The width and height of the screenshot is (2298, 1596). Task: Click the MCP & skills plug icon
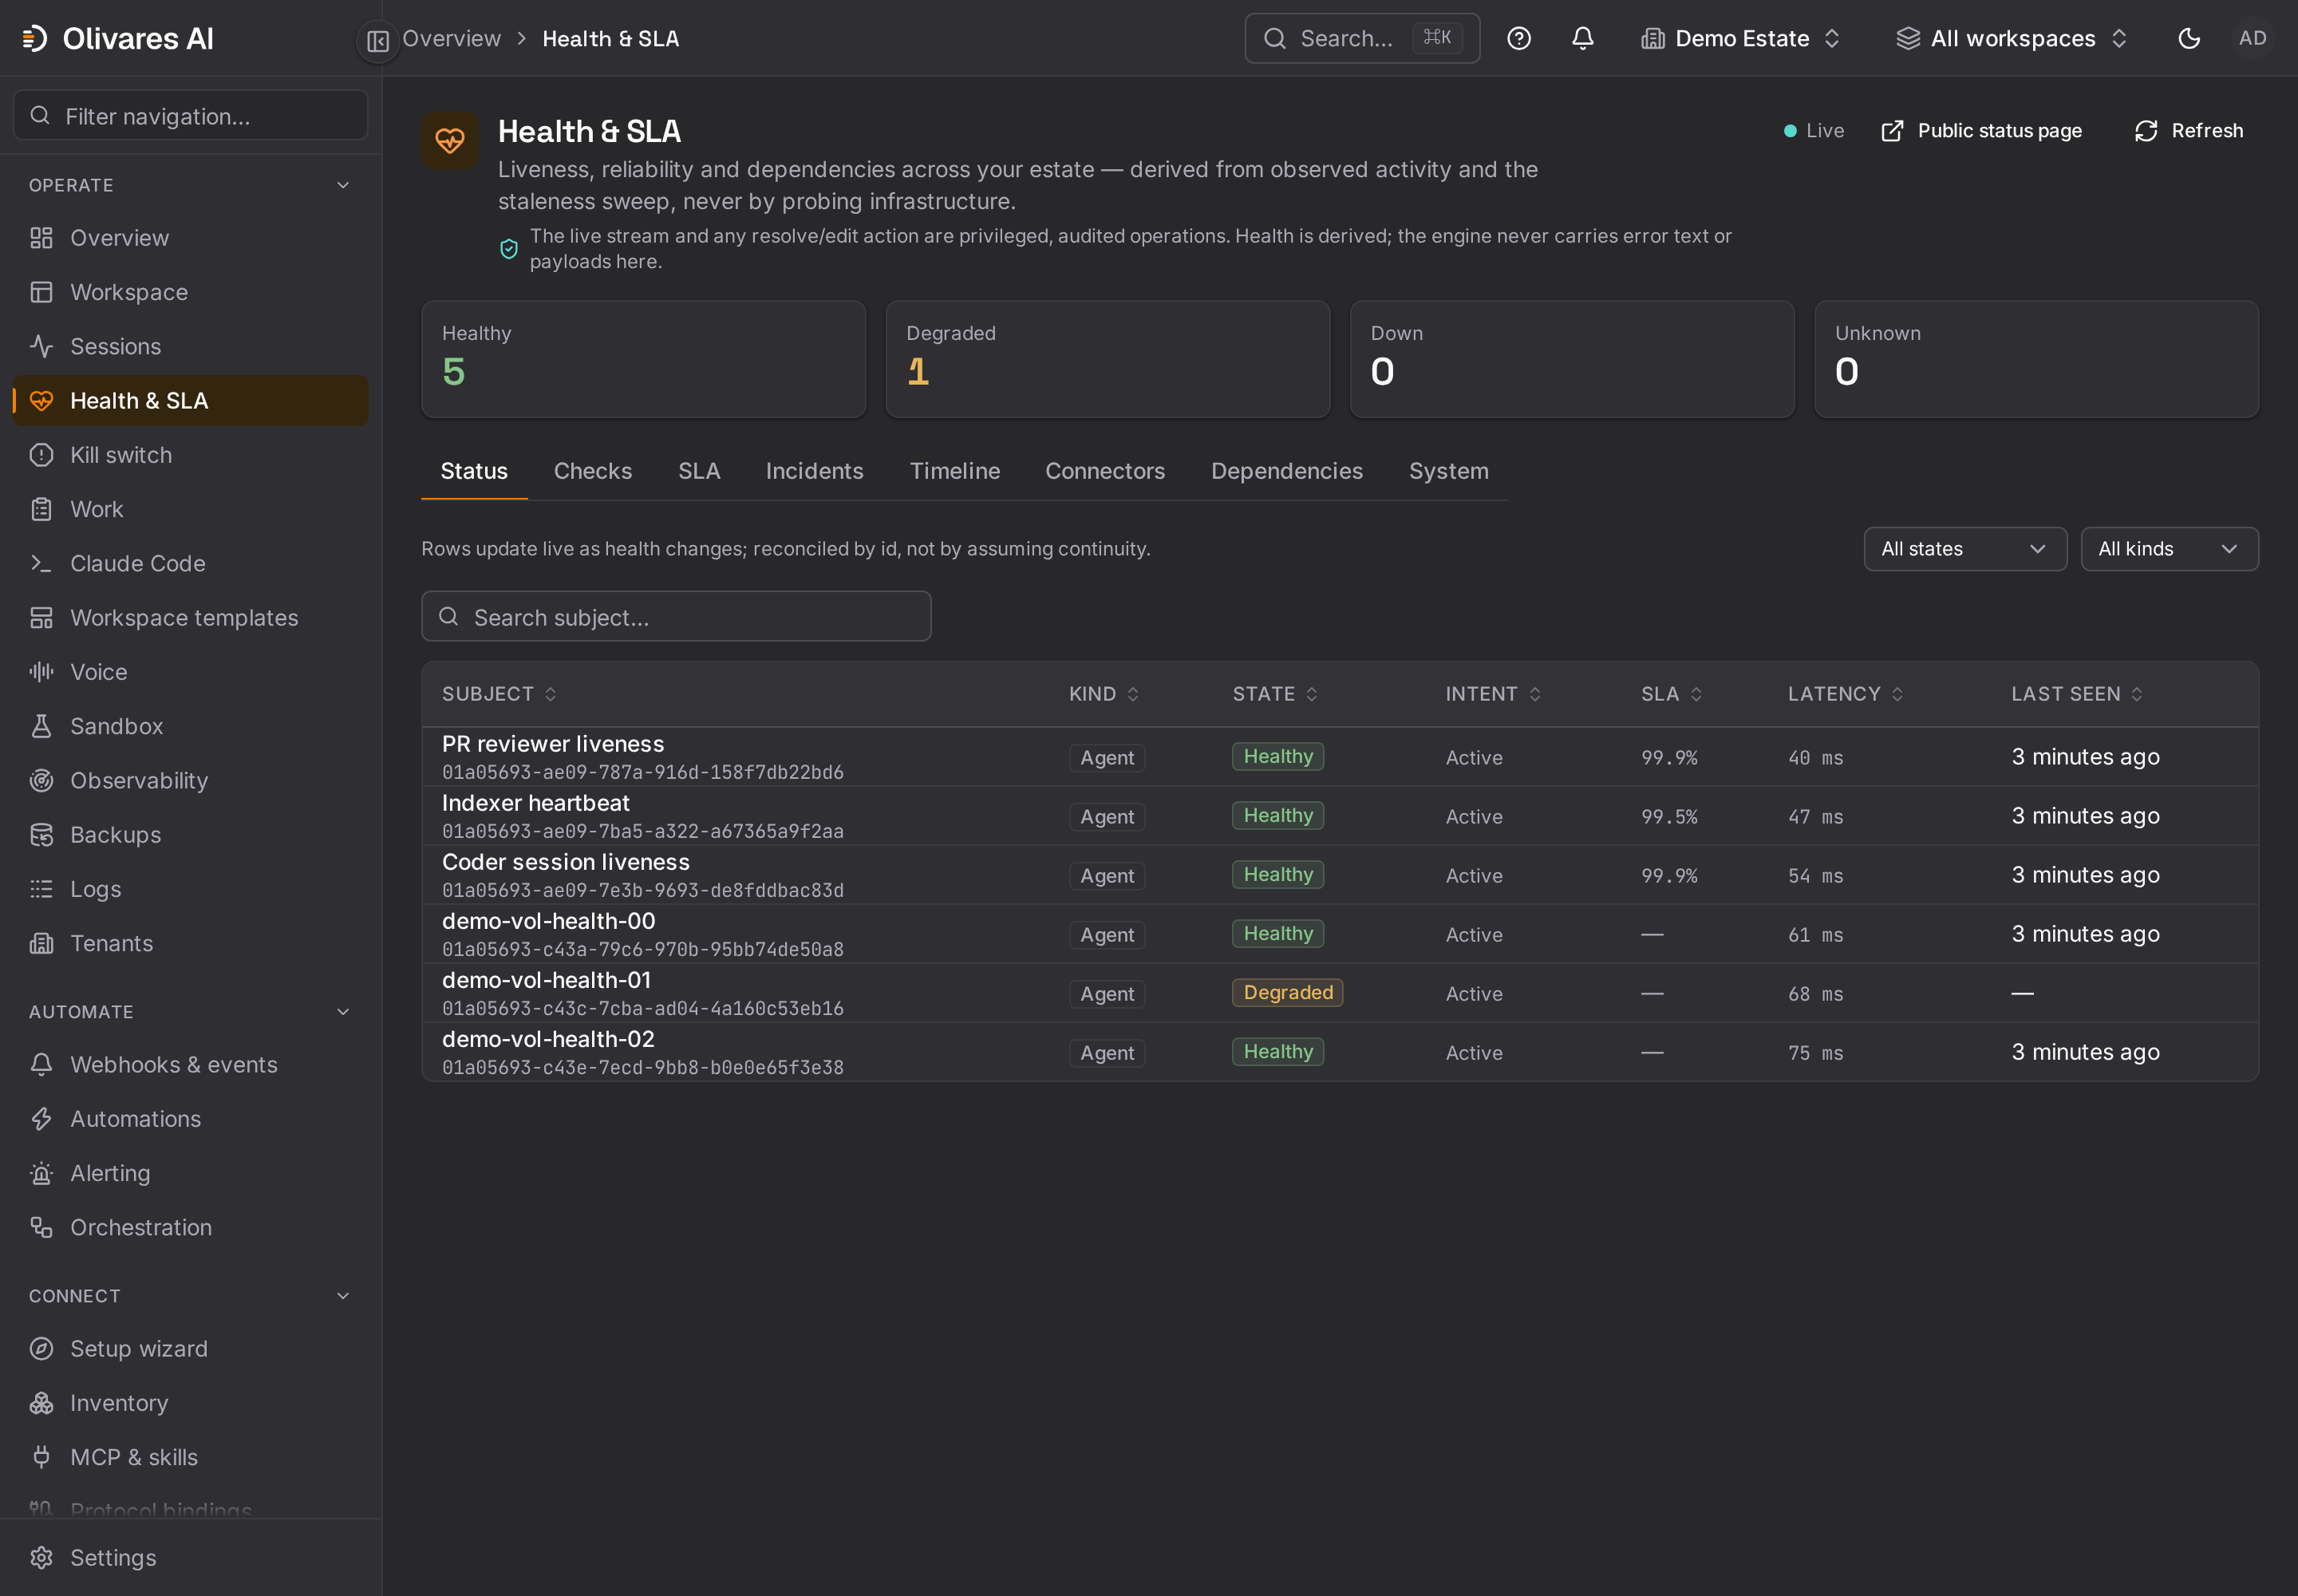[41, 1457]
